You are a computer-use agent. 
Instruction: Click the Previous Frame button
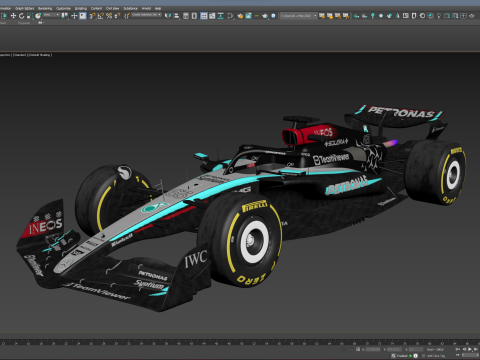[464, 349]
